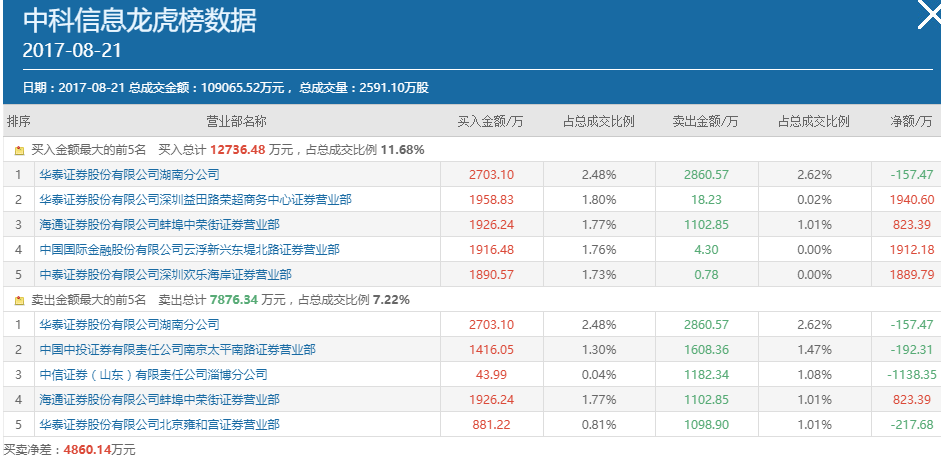941x456 pixels.
Task: Click the notepad icon beside 卖出金额最大的前5名
Action: pyautogui.click(x=19, y=300)
